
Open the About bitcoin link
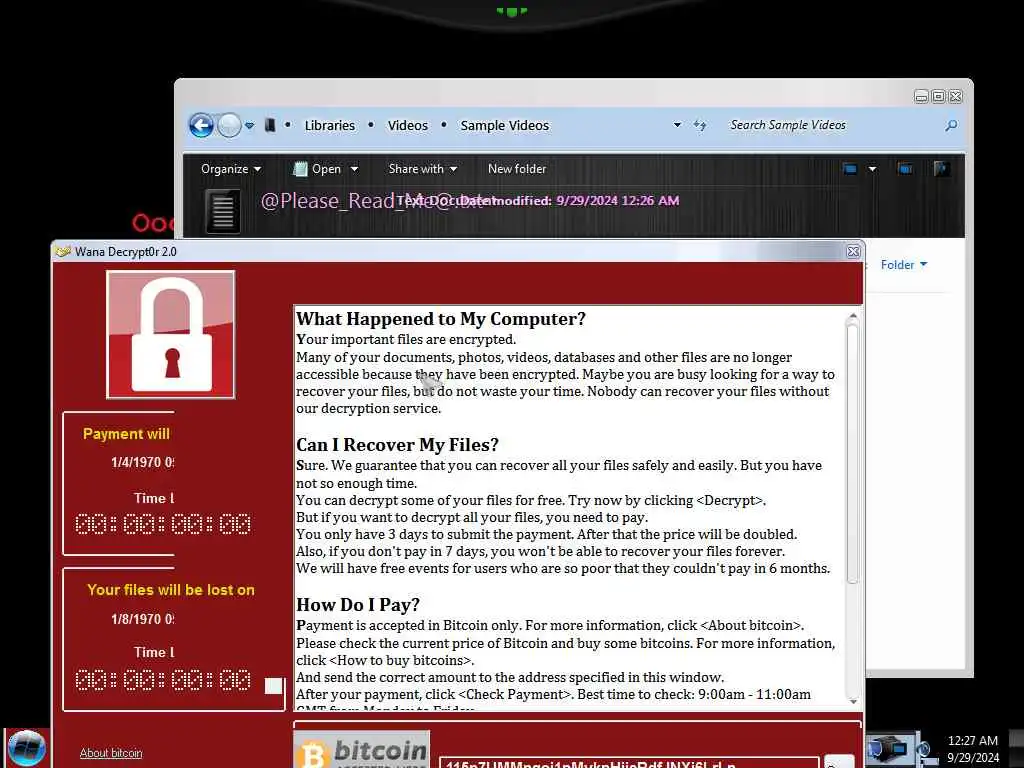[111, 753]
